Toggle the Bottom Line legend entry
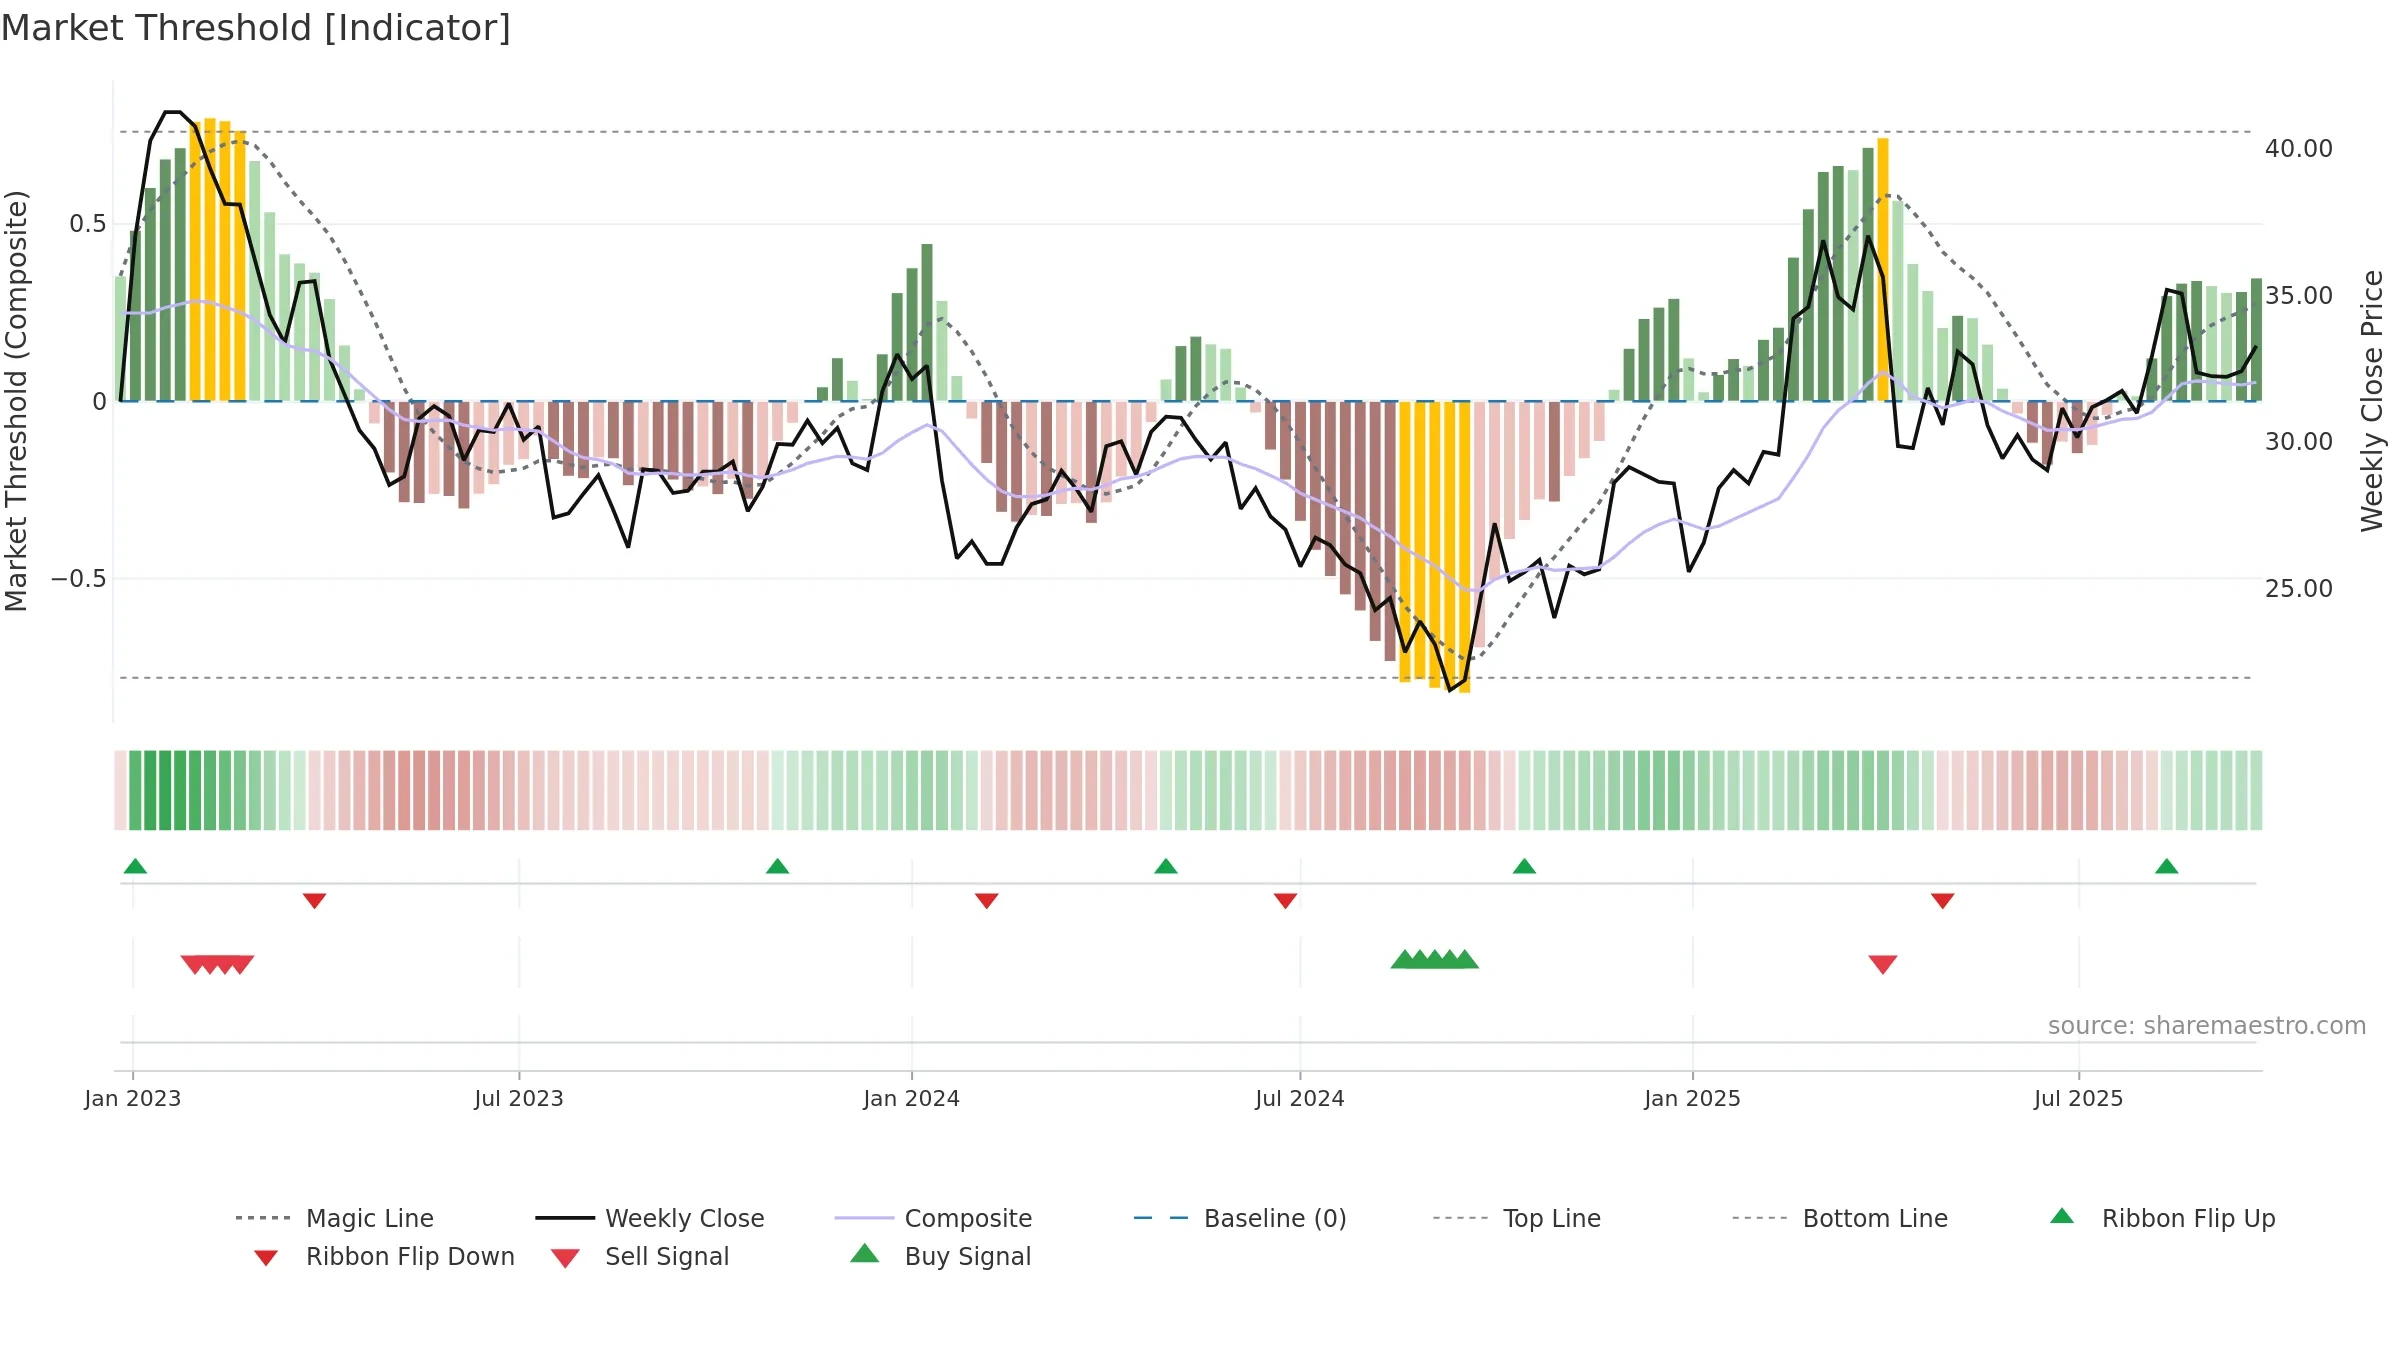 [1840, 1218]
